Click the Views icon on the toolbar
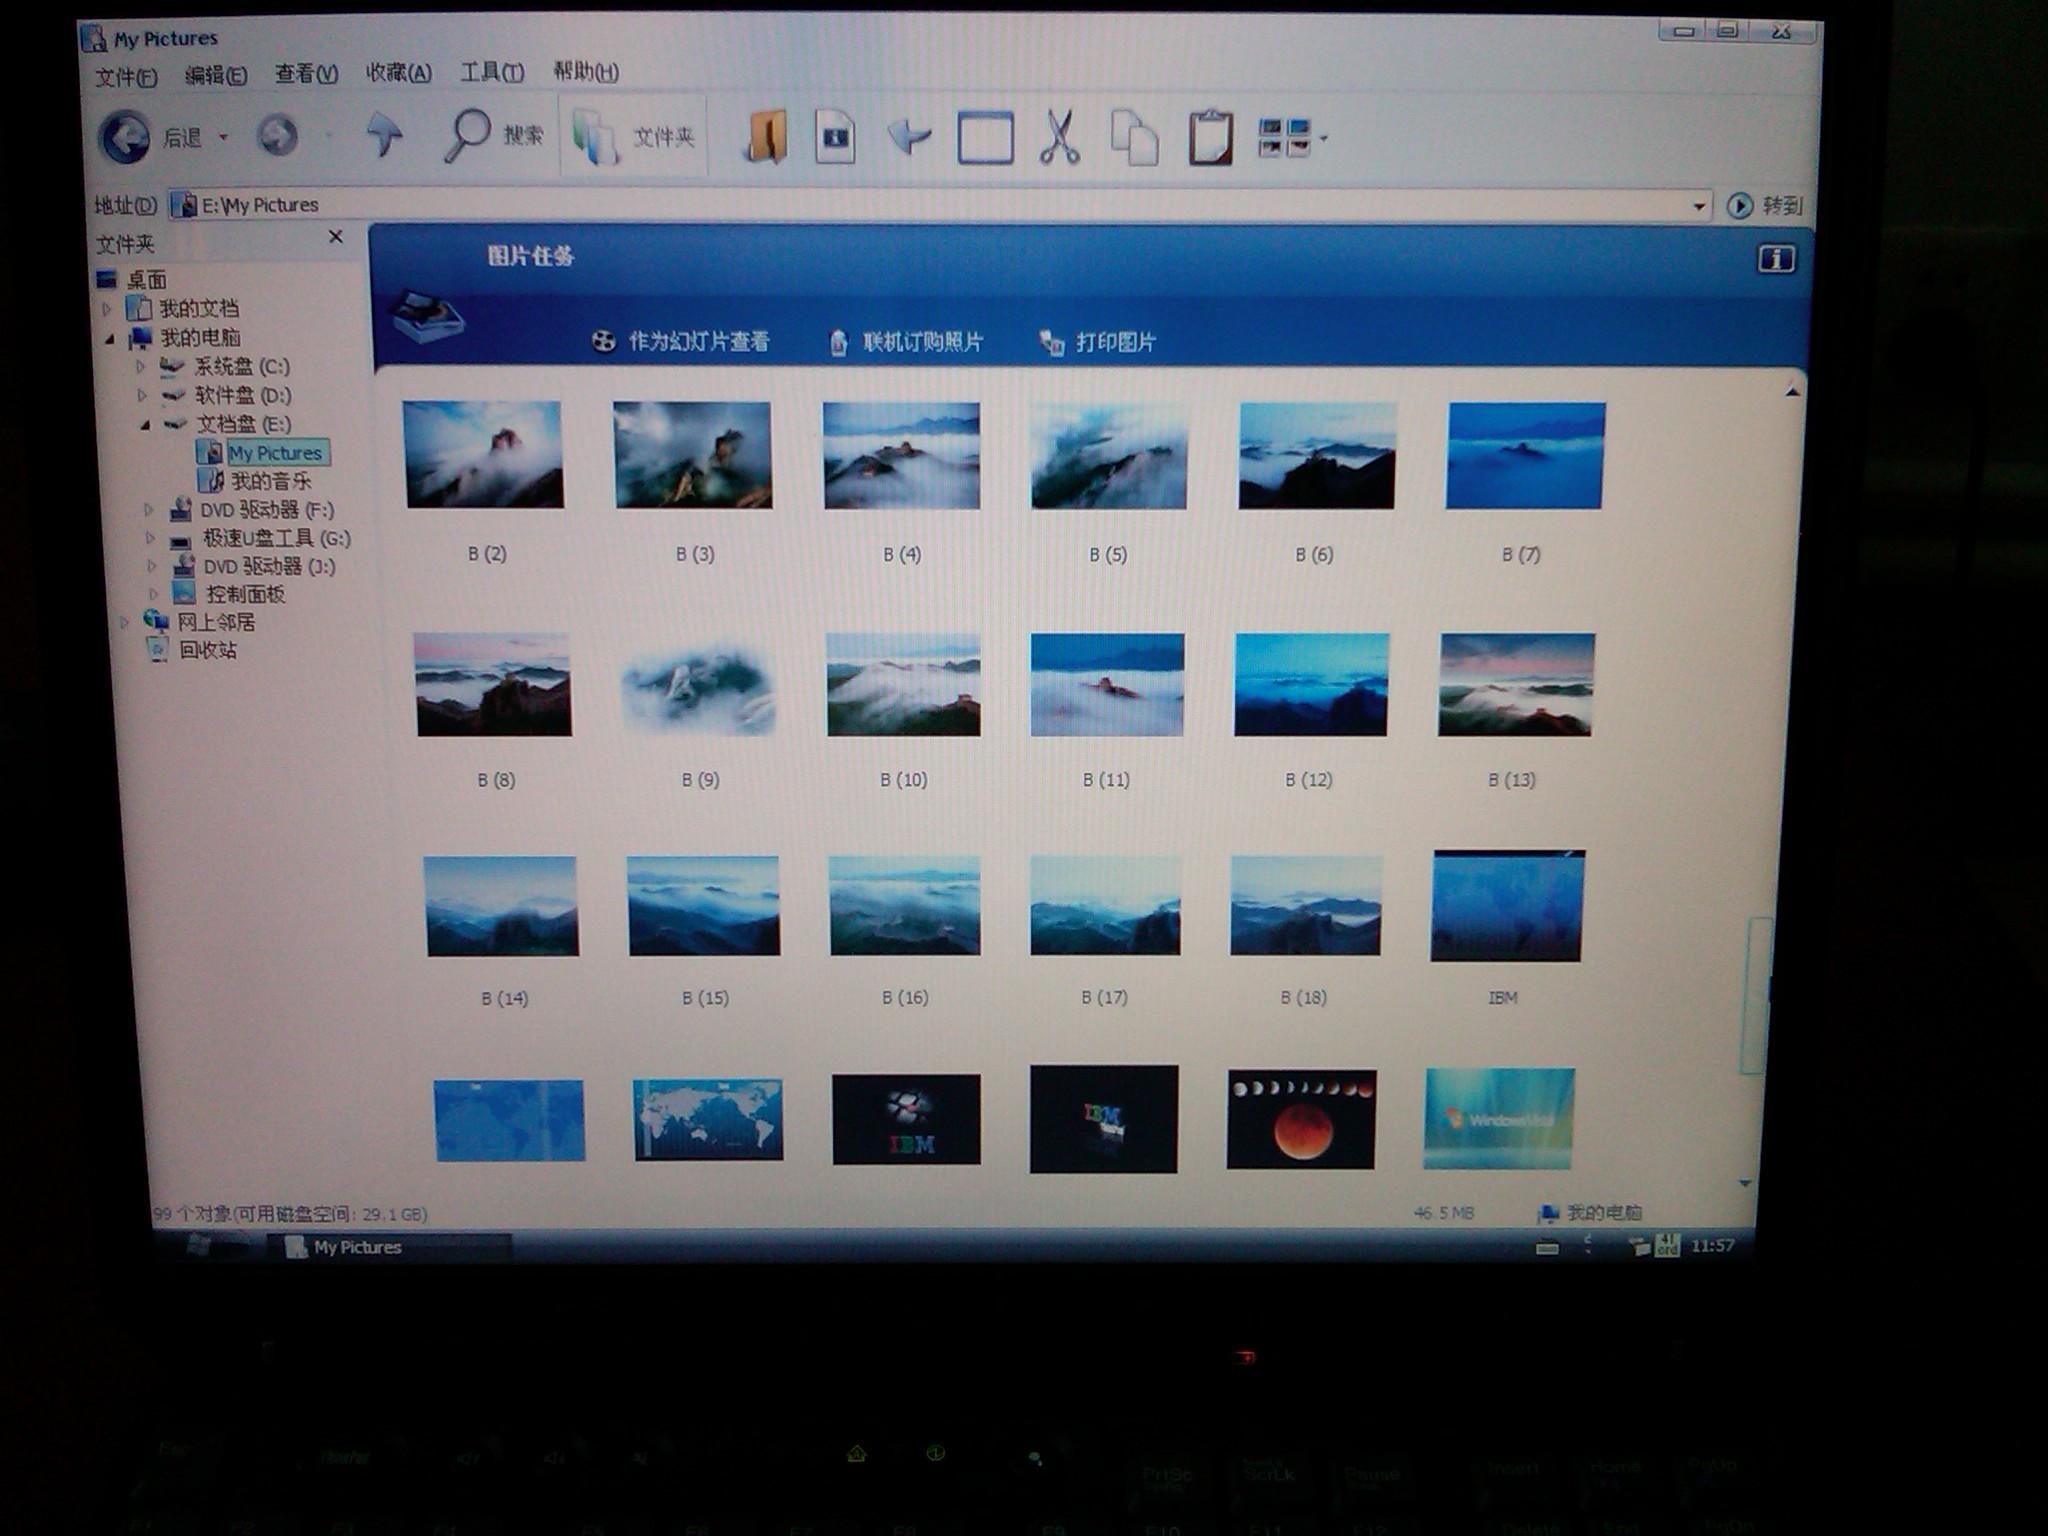Screen dimensions: 2048x1536 click(x=1285, y=136)
